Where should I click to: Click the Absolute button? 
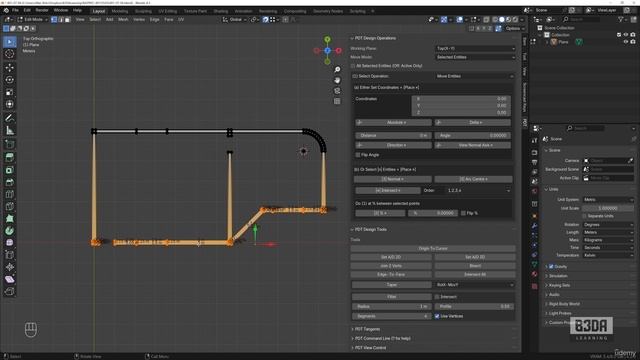tap(393, 122)
